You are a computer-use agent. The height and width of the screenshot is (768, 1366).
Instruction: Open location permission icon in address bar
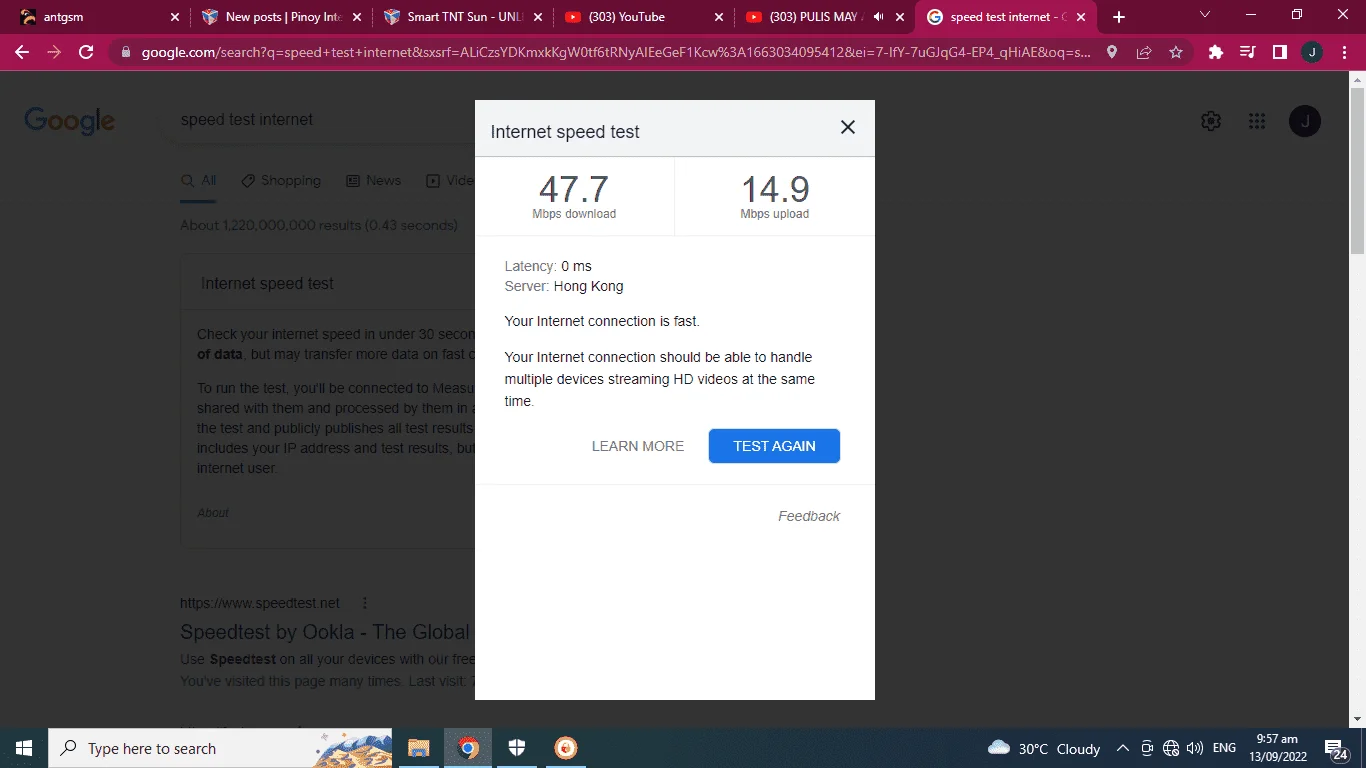pos(1112,52)
